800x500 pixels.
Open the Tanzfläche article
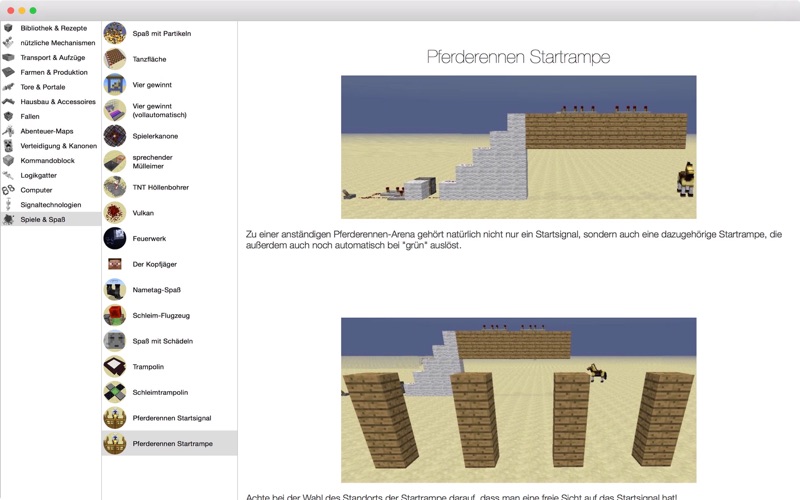[x=169, y=59]
